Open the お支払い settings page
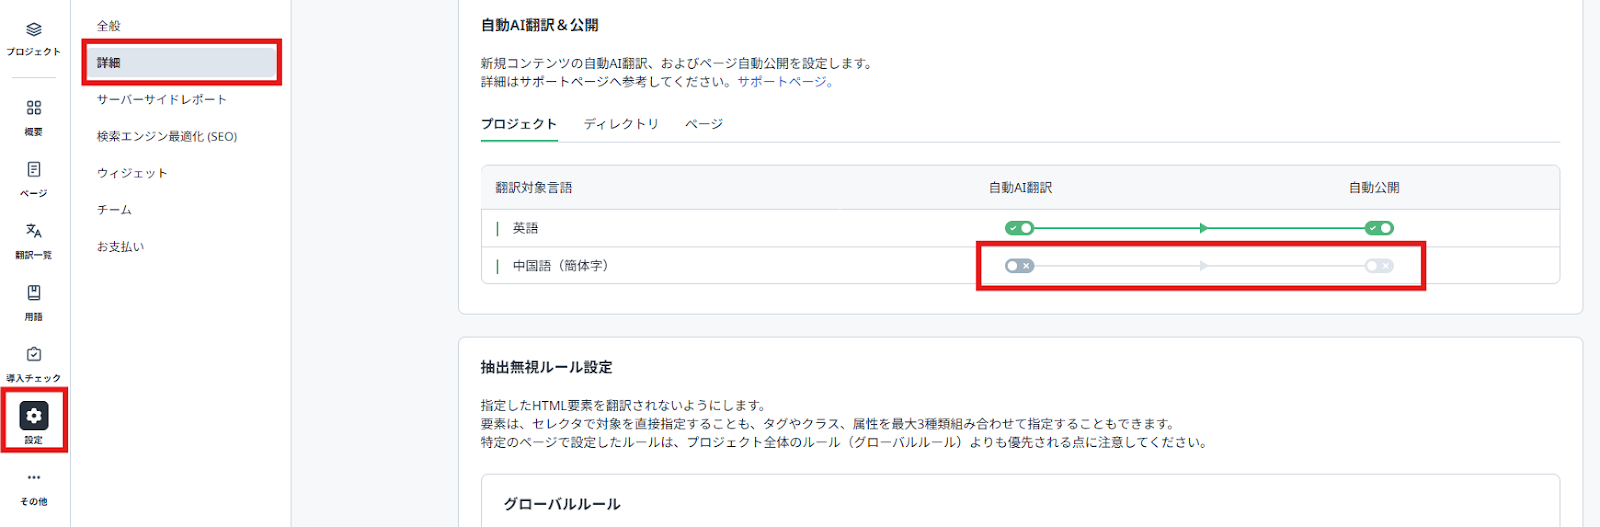Image resolution: width=1600 pixels, height=527 pixels. click(121, 246)
